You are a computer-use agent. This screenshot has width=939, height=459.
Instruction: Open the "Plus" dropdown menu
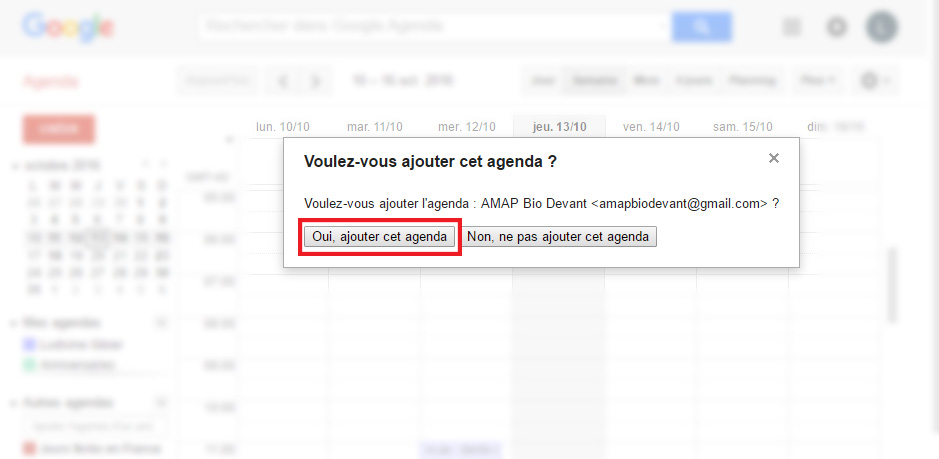pyautogui.click(x=818, y=80)
